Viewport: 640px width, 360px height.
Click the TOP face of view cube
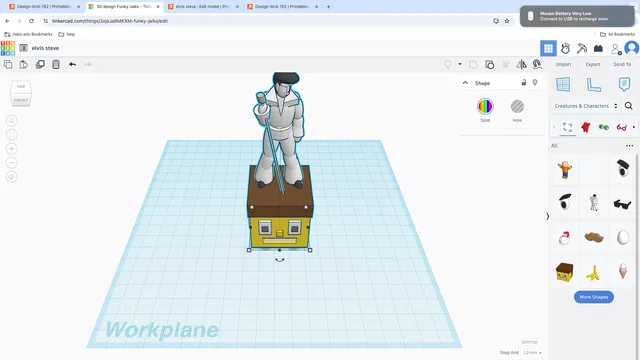pos(21,87)
